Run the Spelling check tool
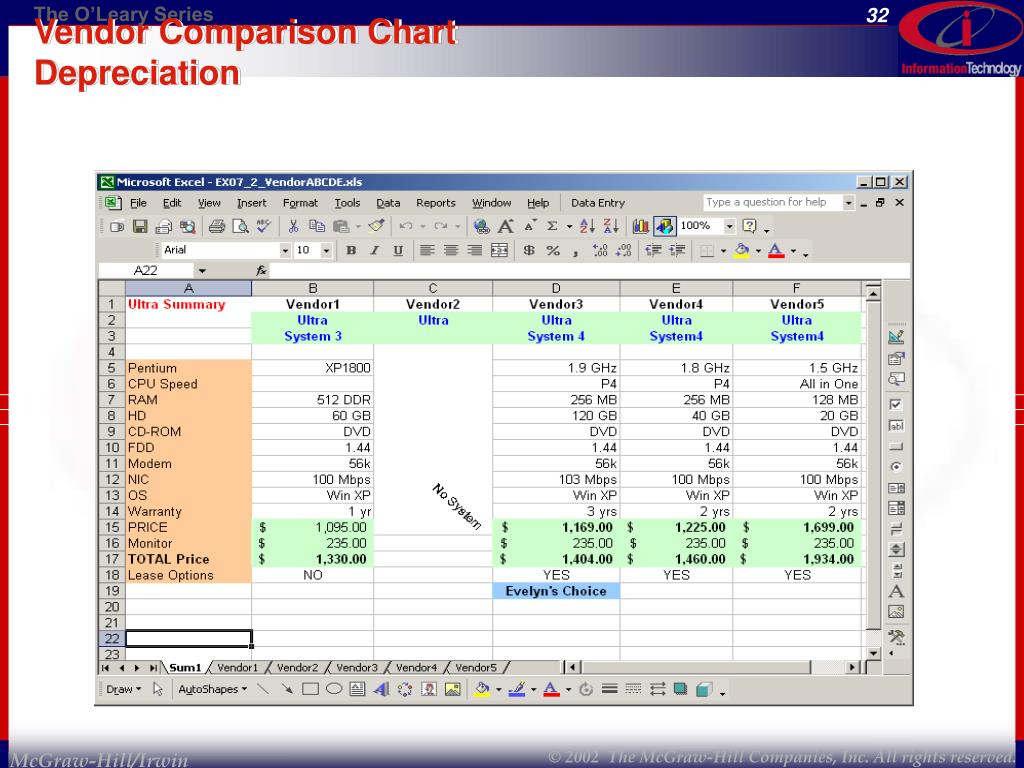 [x=264, y=227]
